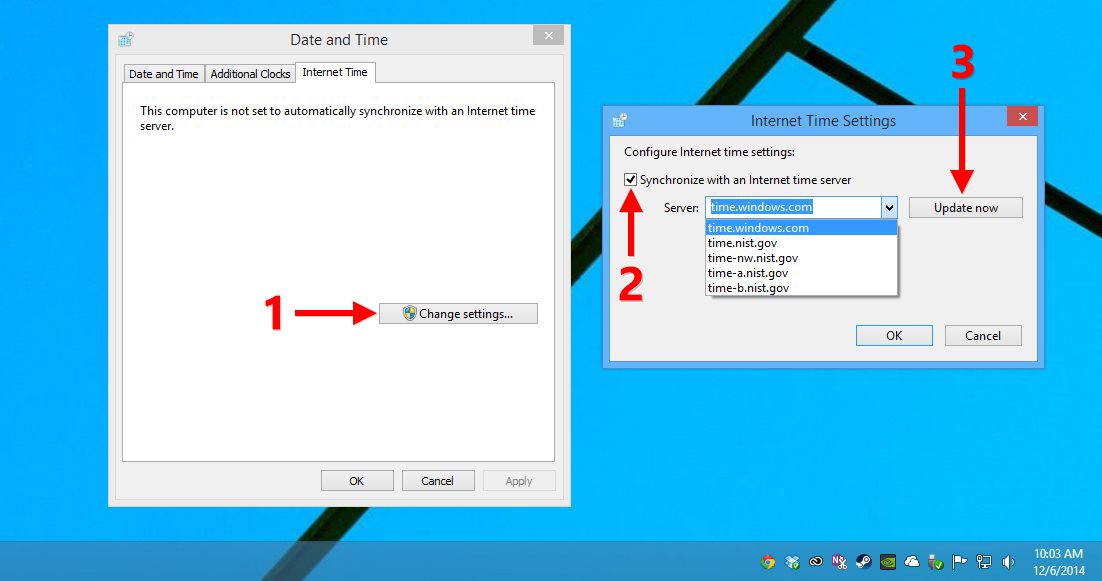Click Cancel in Date and Time window
The width and height of the screenshot is (1102, 581).
pyautogui.click(x=438, y=481)
